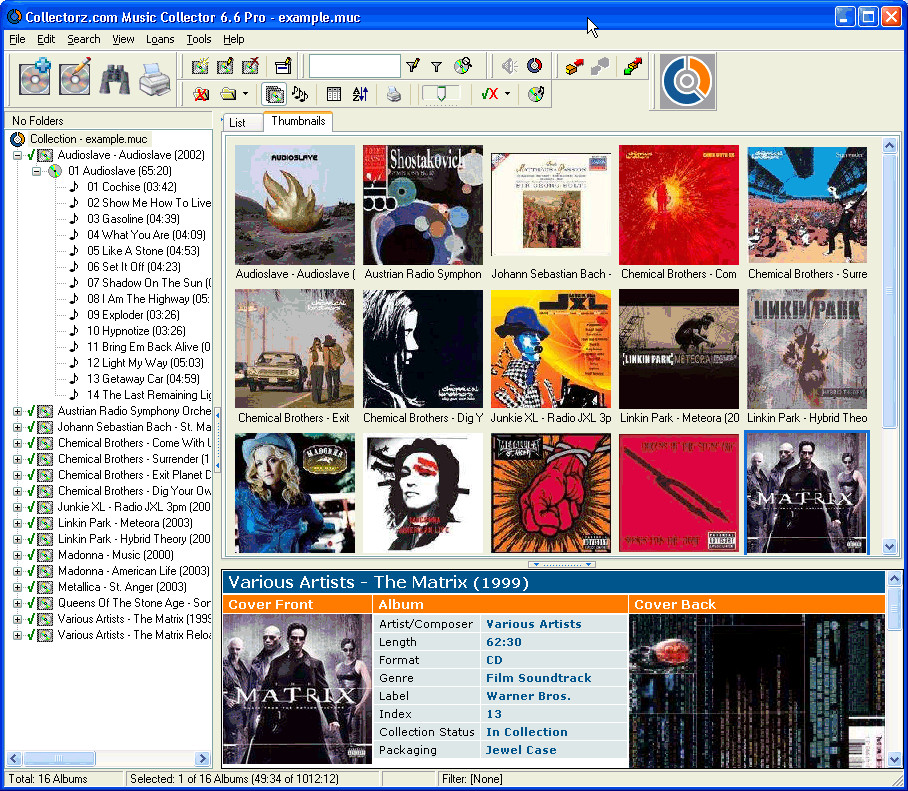Click the Various Artists artist link
908x791 pixels.
534,624
